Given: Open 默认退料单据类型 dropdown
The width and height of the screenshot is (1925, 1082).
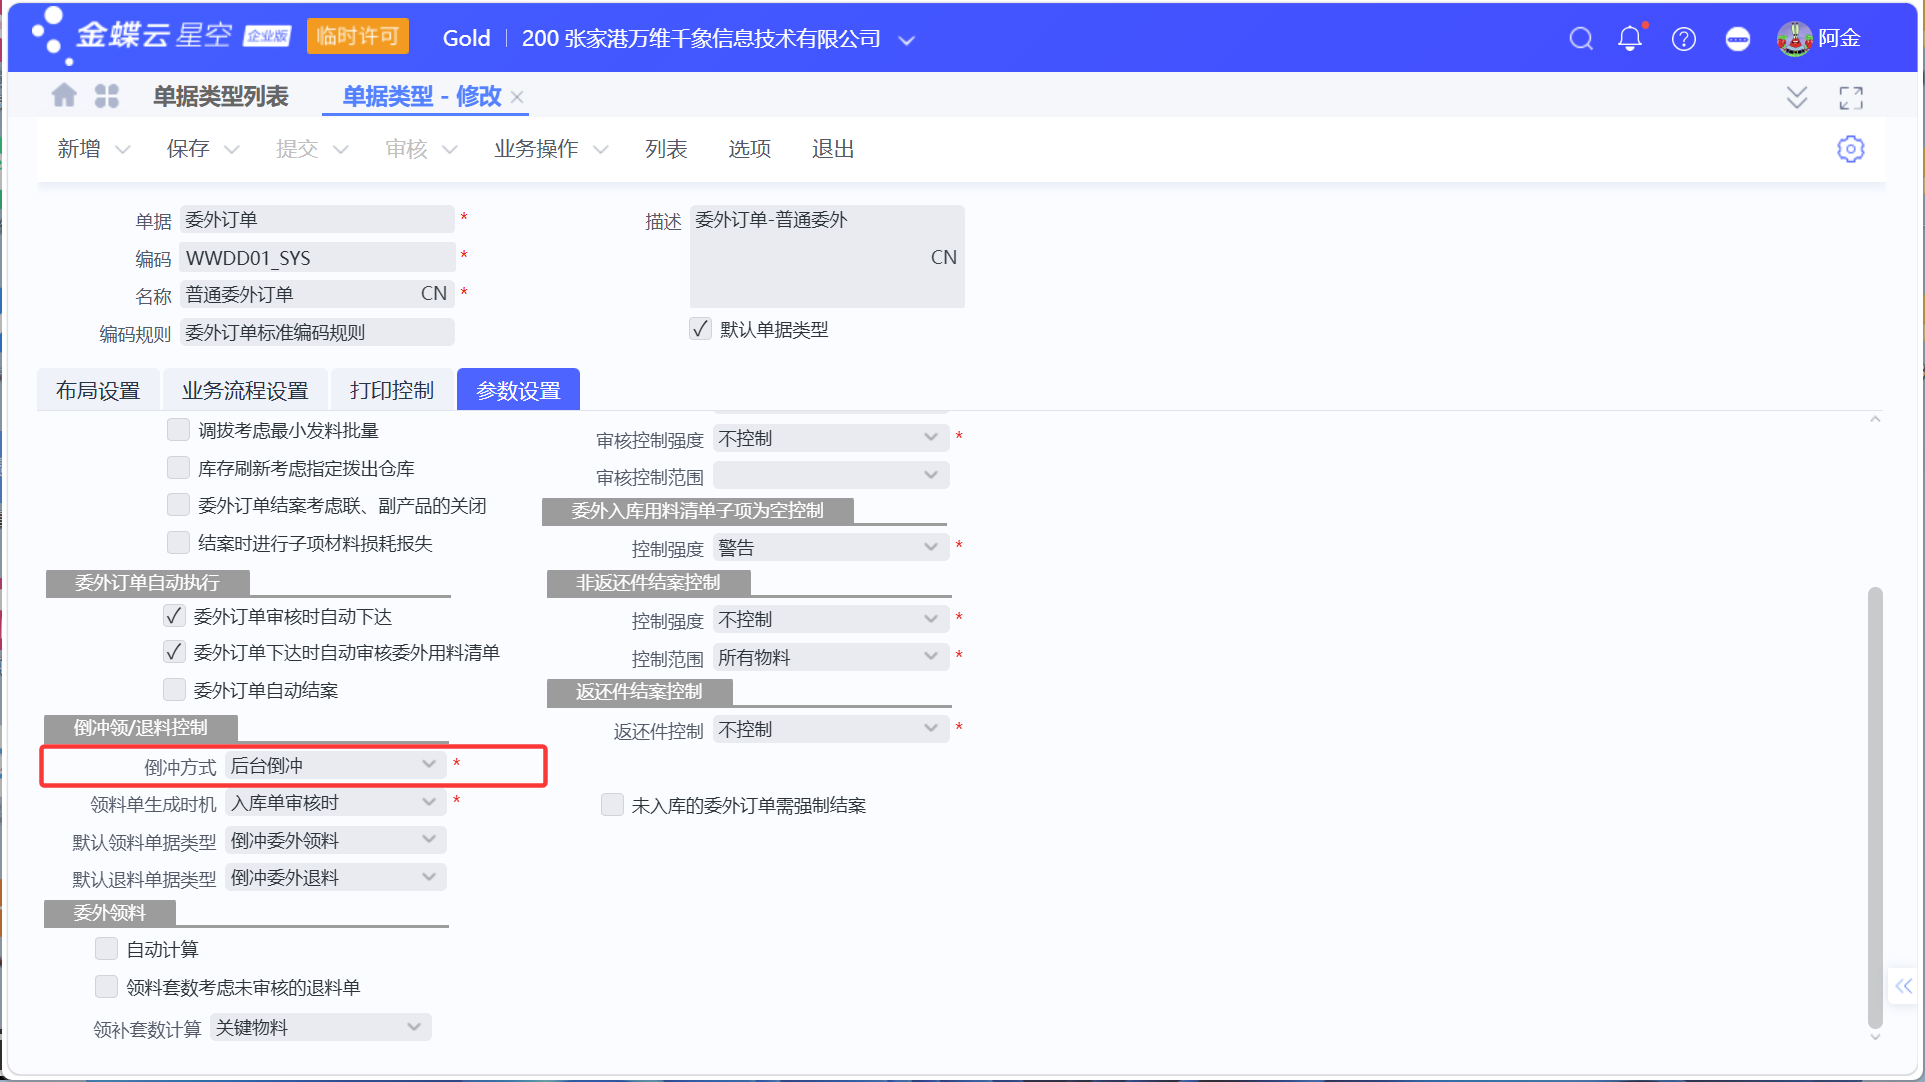Looking at the screenshot, I should [x=335, y=878].
